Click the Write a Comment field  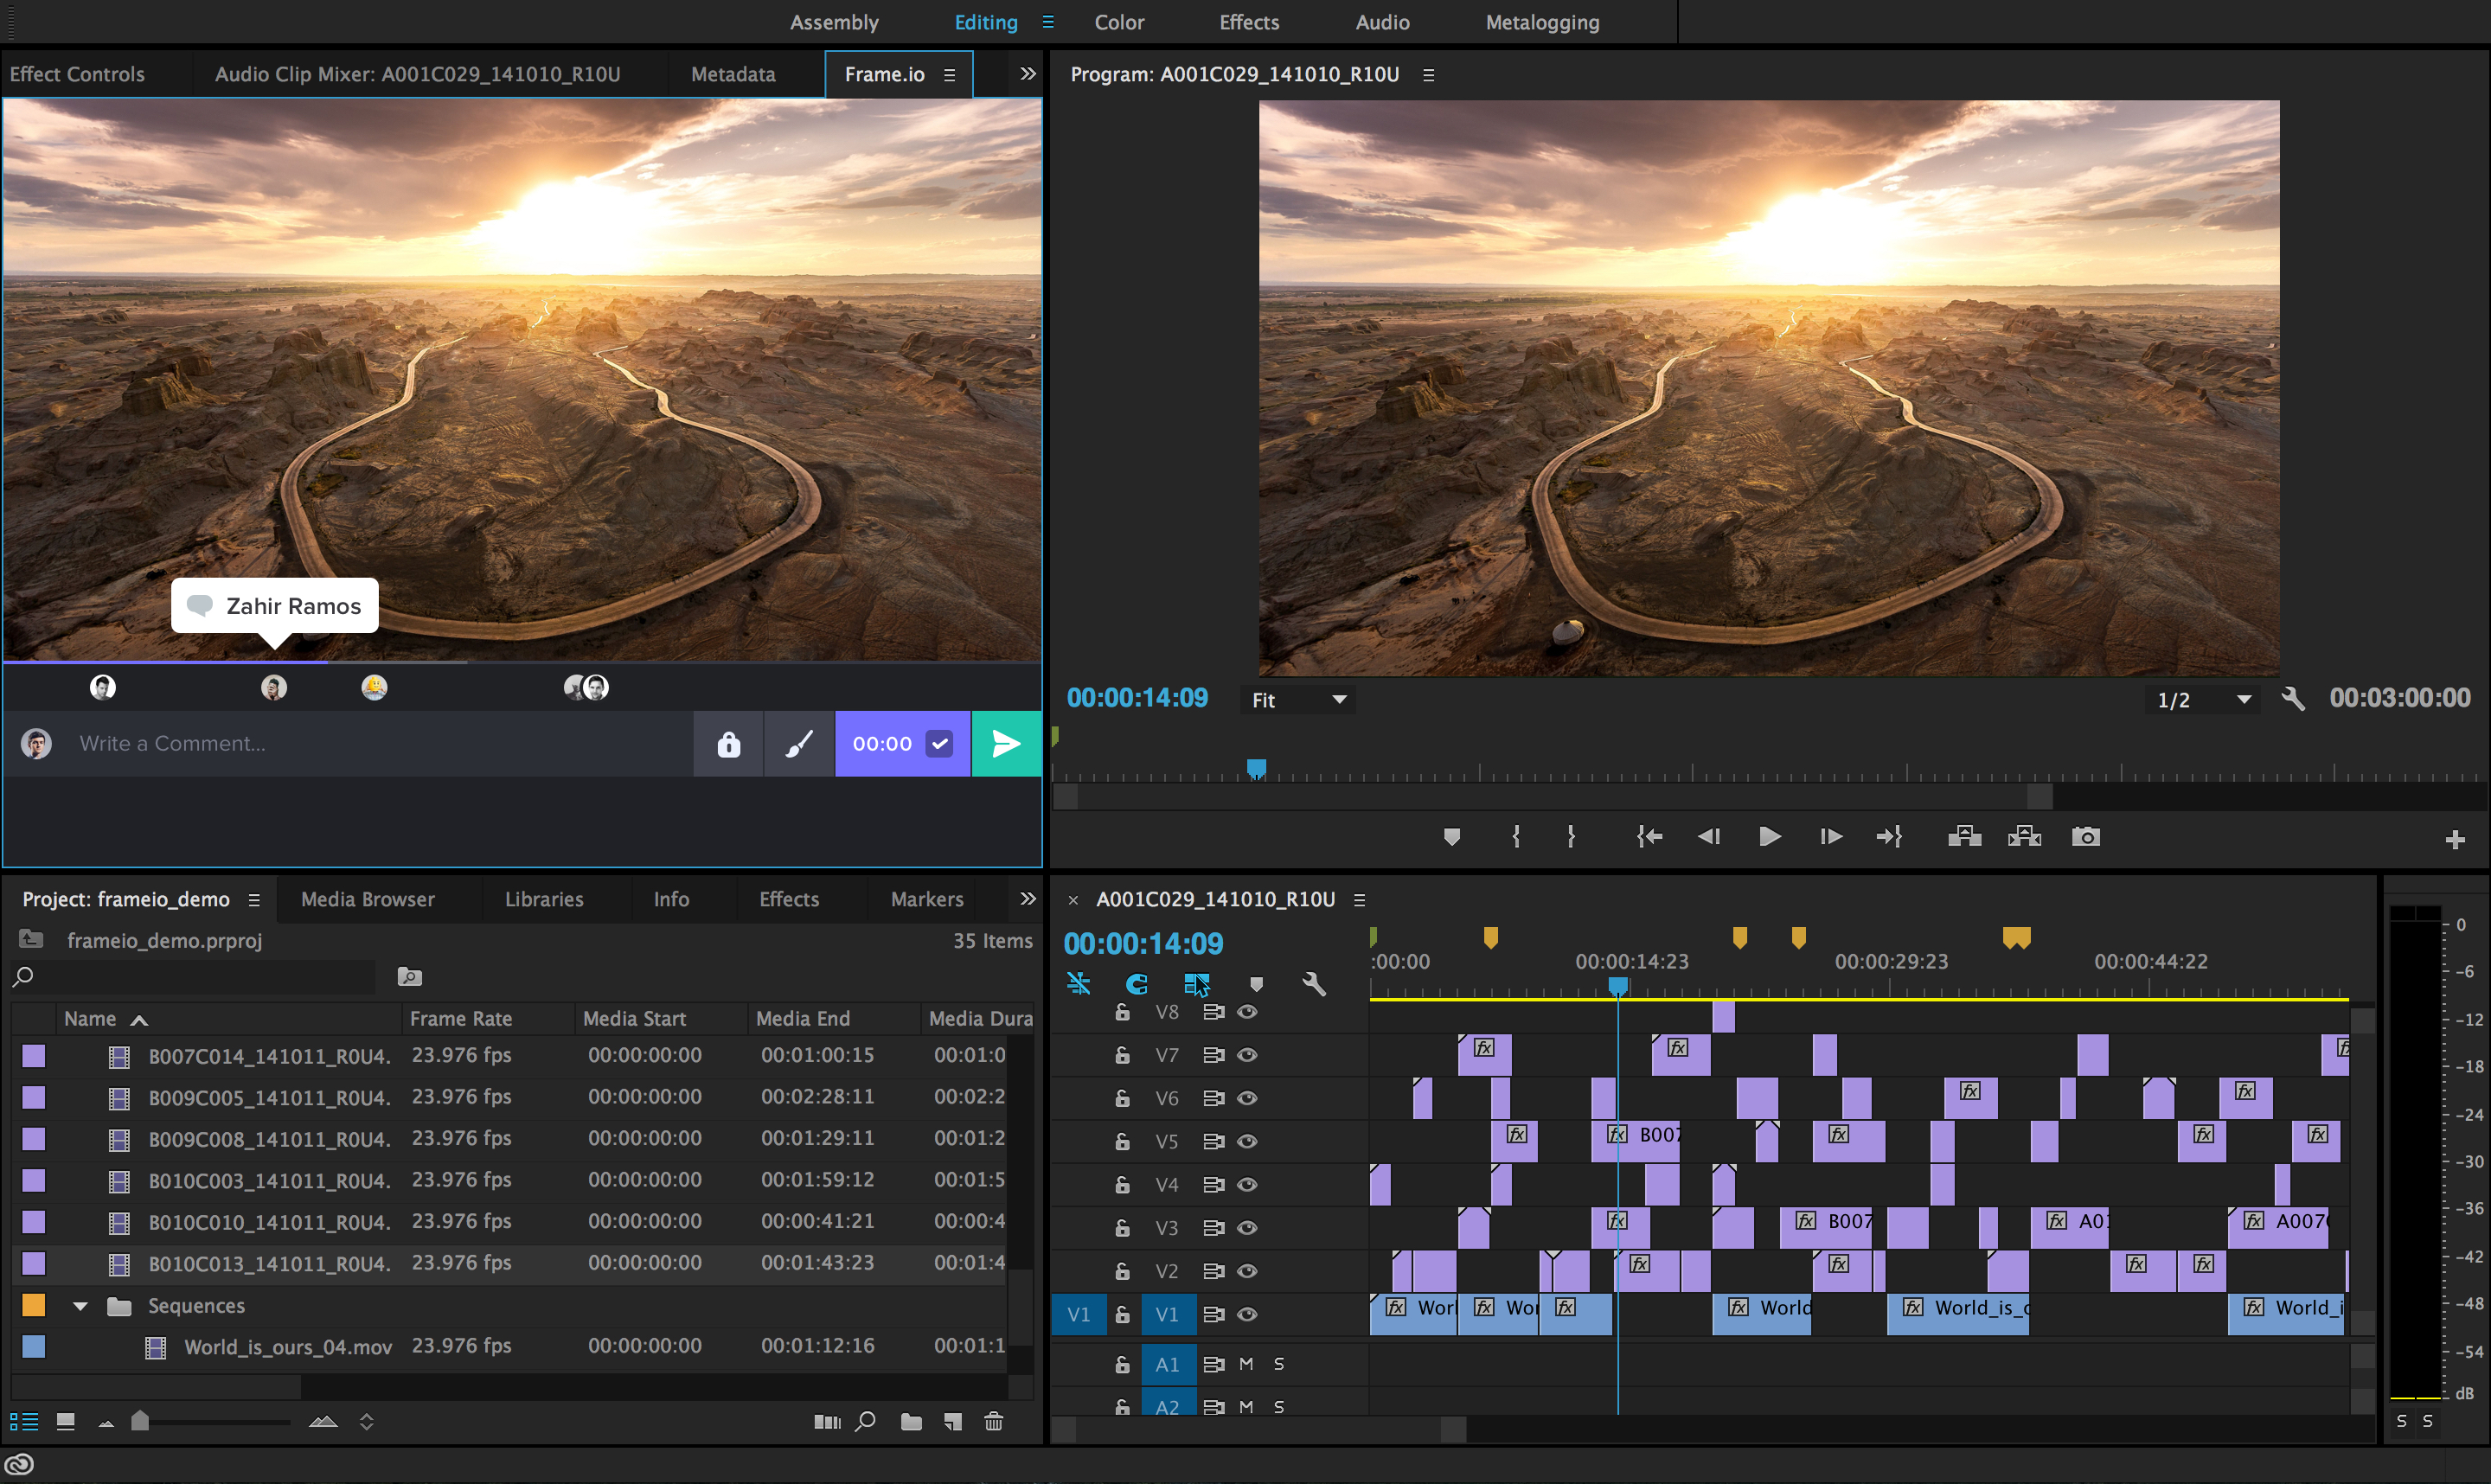[350, 743]
